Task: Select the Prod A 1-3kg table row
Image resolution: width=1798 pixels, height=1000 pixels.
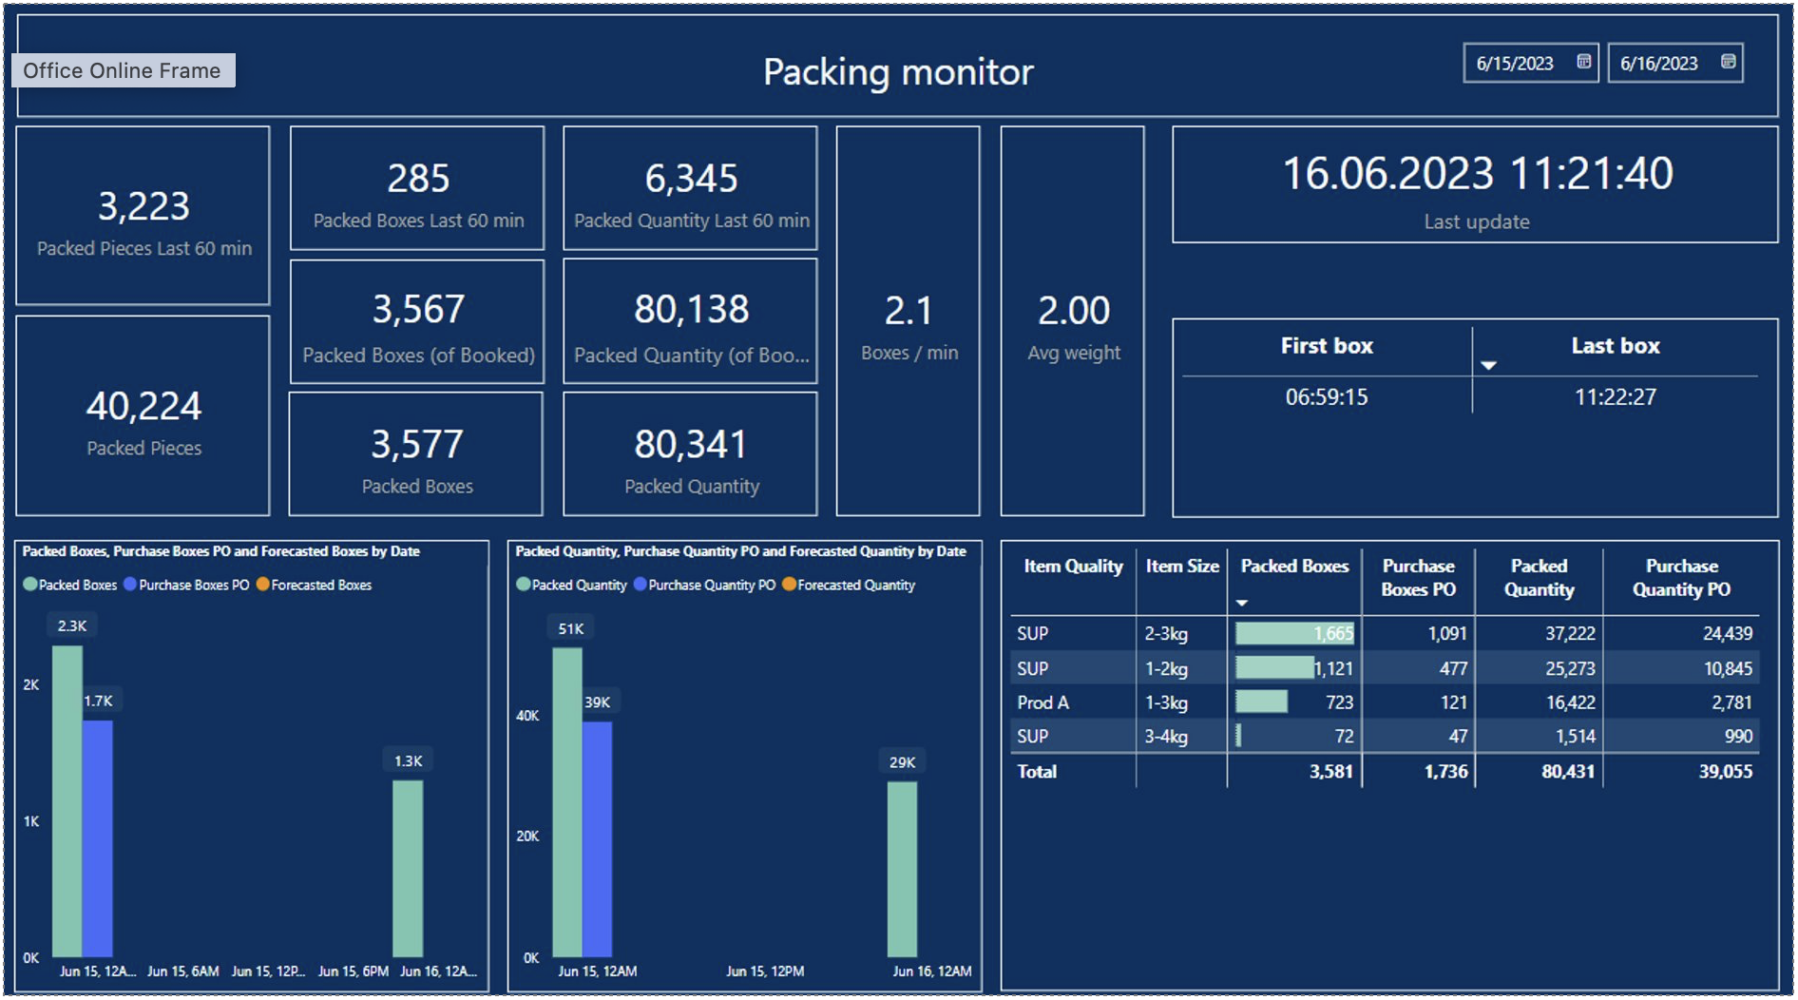Action: (x=1200, y=702)
